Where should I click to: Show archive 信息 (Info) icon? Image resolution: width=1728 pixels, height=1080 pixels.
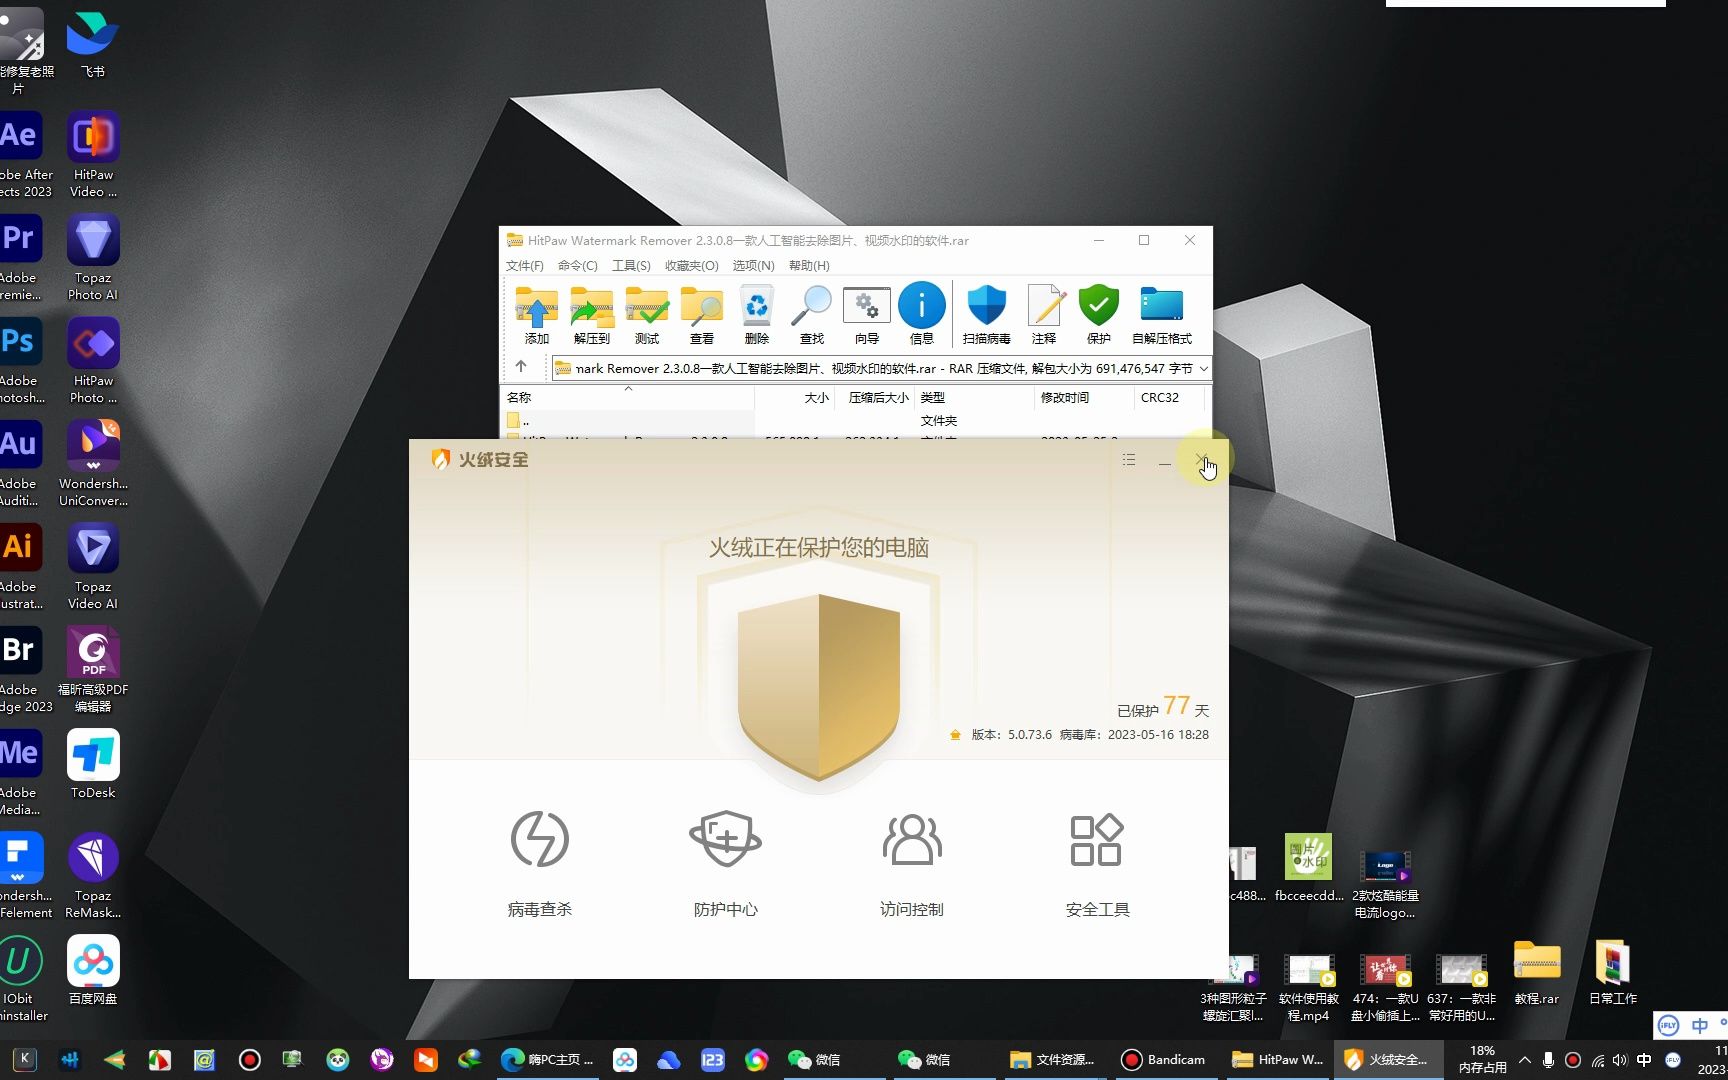point(922,314)
